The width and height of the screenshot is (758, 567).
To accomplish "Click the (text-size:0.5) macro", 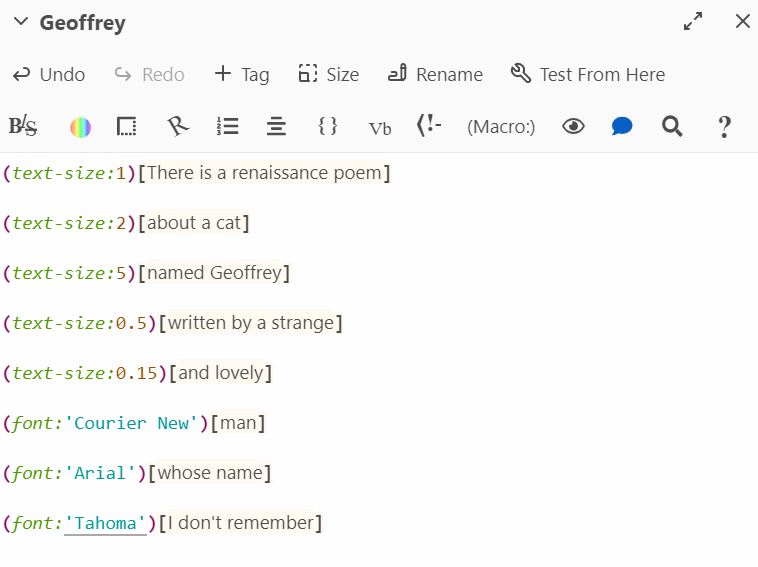I will point(80,323).
